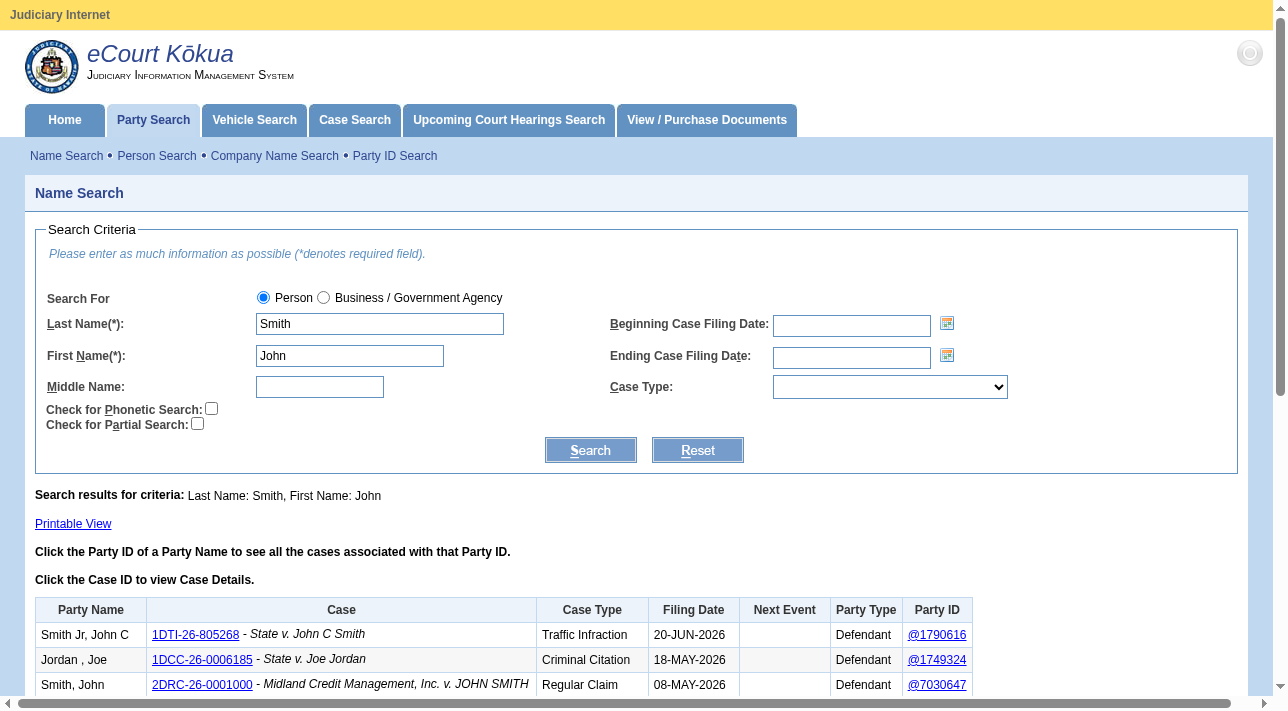Click the 'Judiciary Internet' header text

60,15
